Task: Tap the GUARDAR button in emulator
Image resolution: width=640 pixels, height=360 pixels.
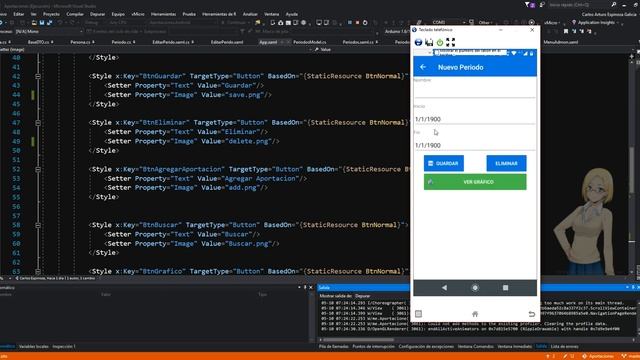Action: tap(443, 163)
